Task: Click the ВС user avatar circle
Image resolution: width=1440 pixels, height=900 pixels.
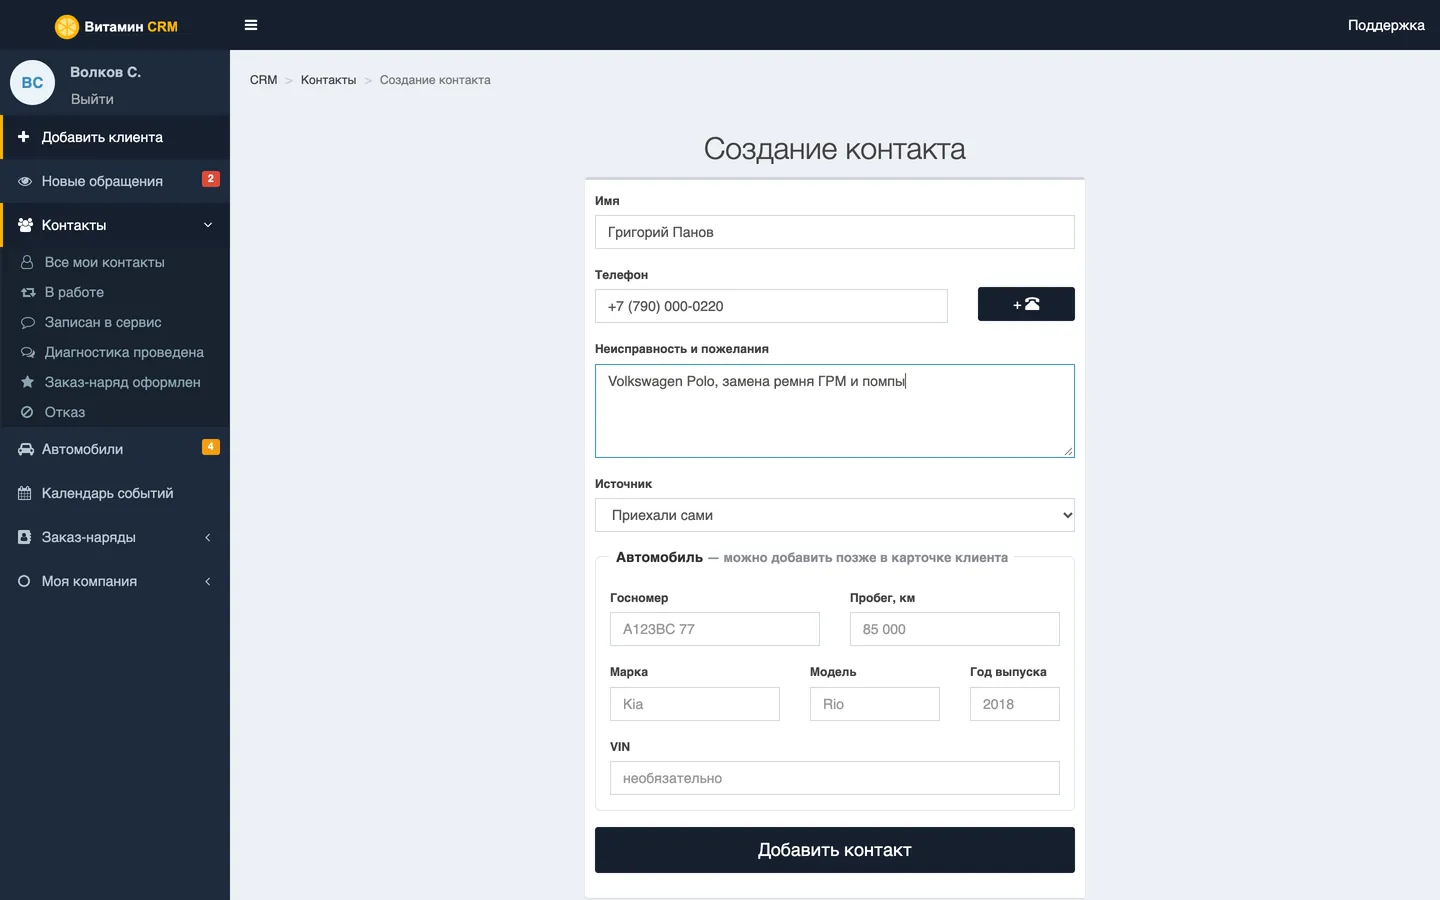Action: tap(33, 83)
